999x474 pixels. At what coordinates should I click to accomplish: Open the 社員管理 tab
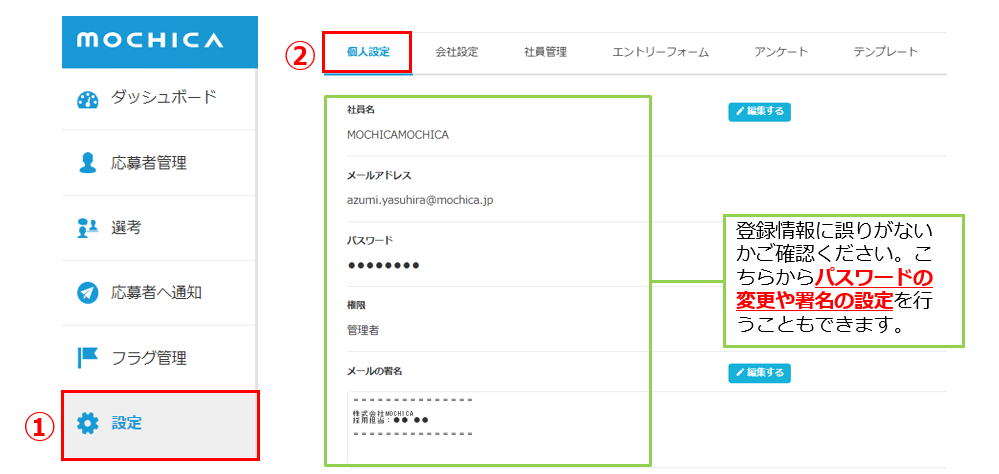point(545,52)
